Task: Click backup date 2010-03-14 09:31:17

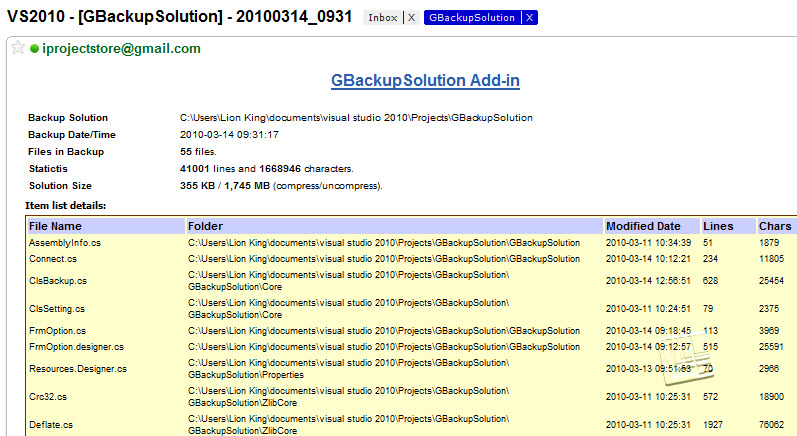Action: pyautogui.click(x=229, y=135)
